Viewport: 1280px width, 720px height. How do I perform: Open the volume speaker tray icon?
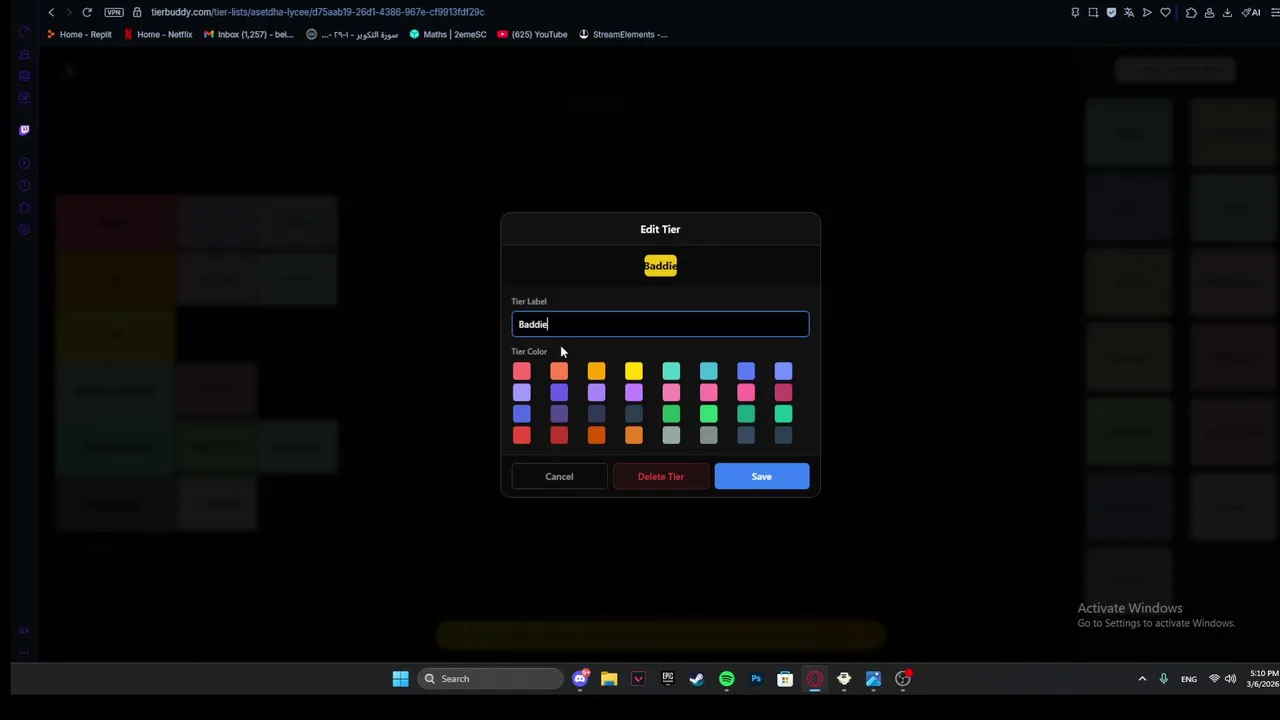[x=1230, y=679]
